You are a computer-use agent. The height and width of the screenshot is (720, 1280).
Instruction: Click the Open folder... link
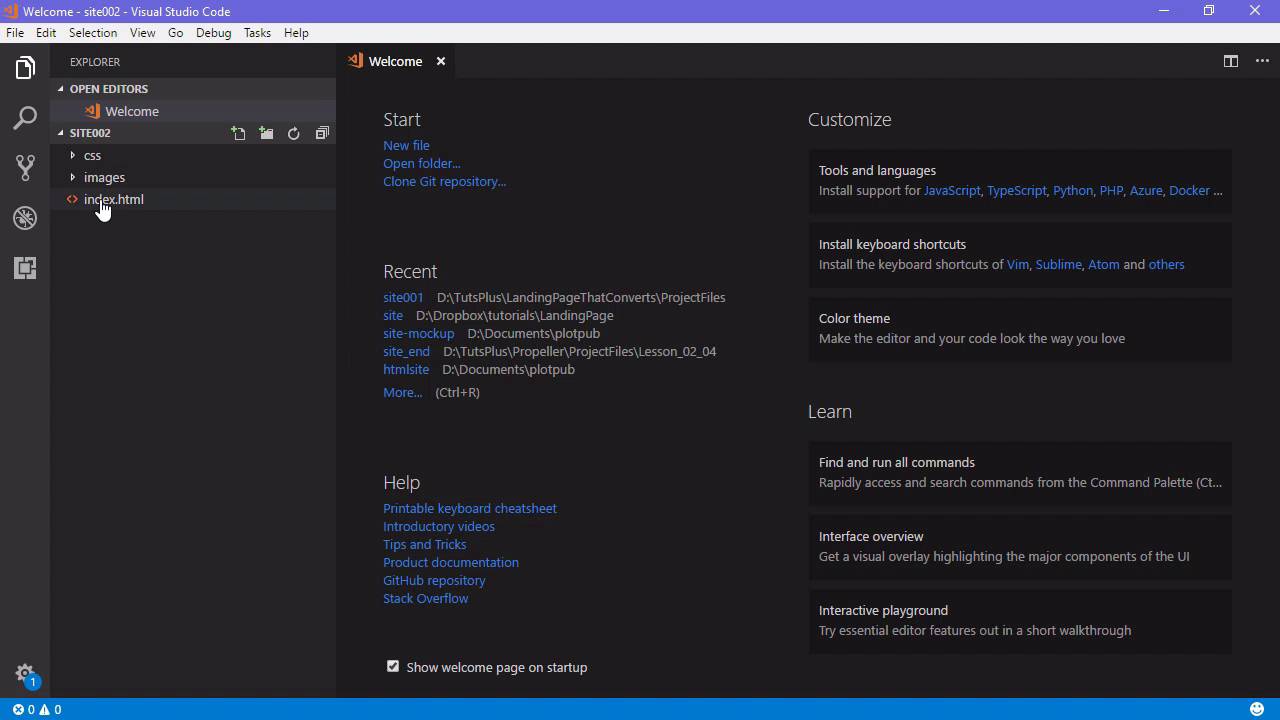point(421,163)
